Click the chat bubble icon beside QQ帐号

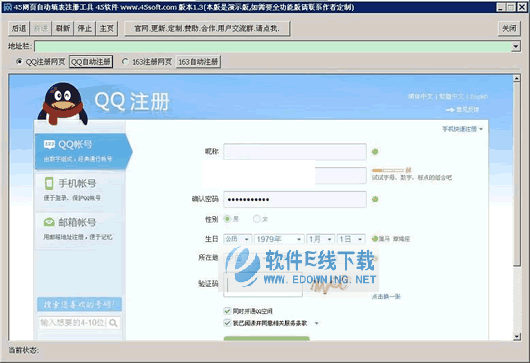49,145
